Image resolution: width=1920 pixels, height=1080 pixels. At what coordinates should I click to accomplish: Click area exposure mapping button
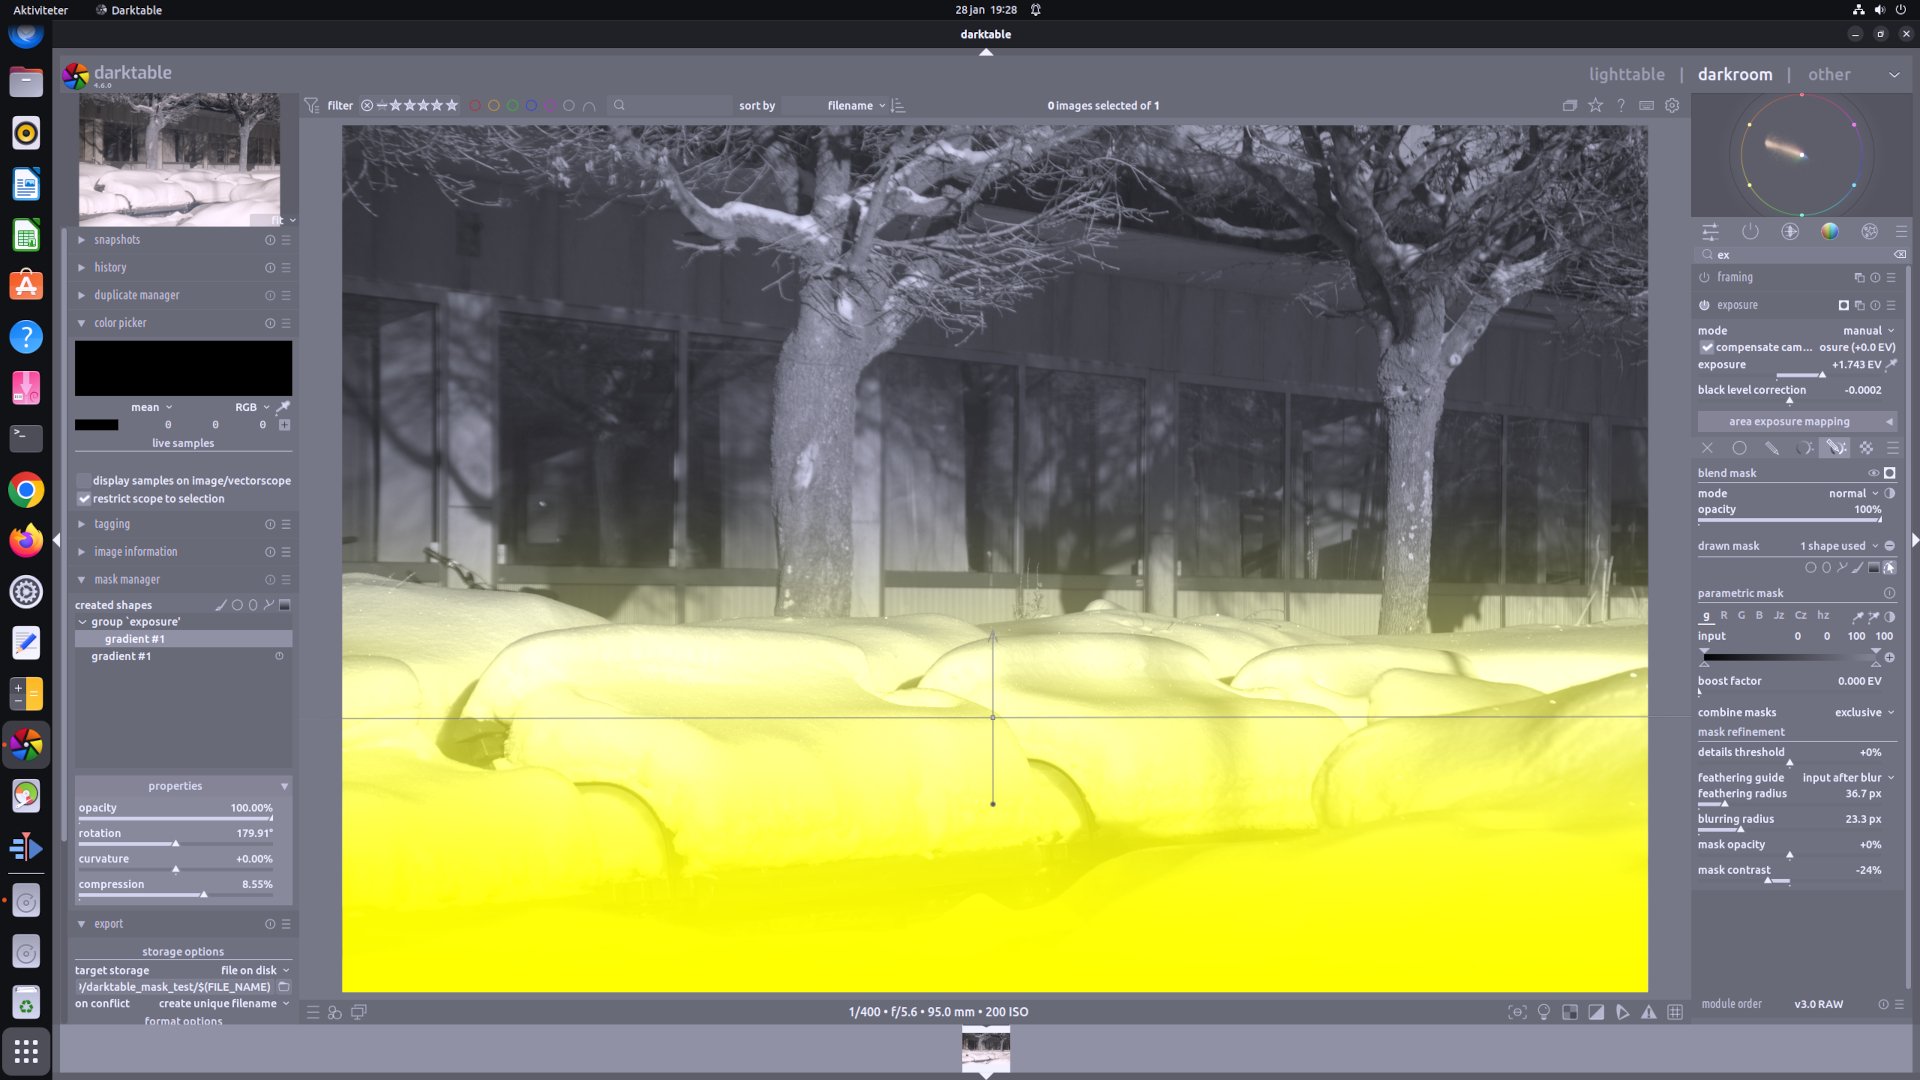pos(1789,422)
